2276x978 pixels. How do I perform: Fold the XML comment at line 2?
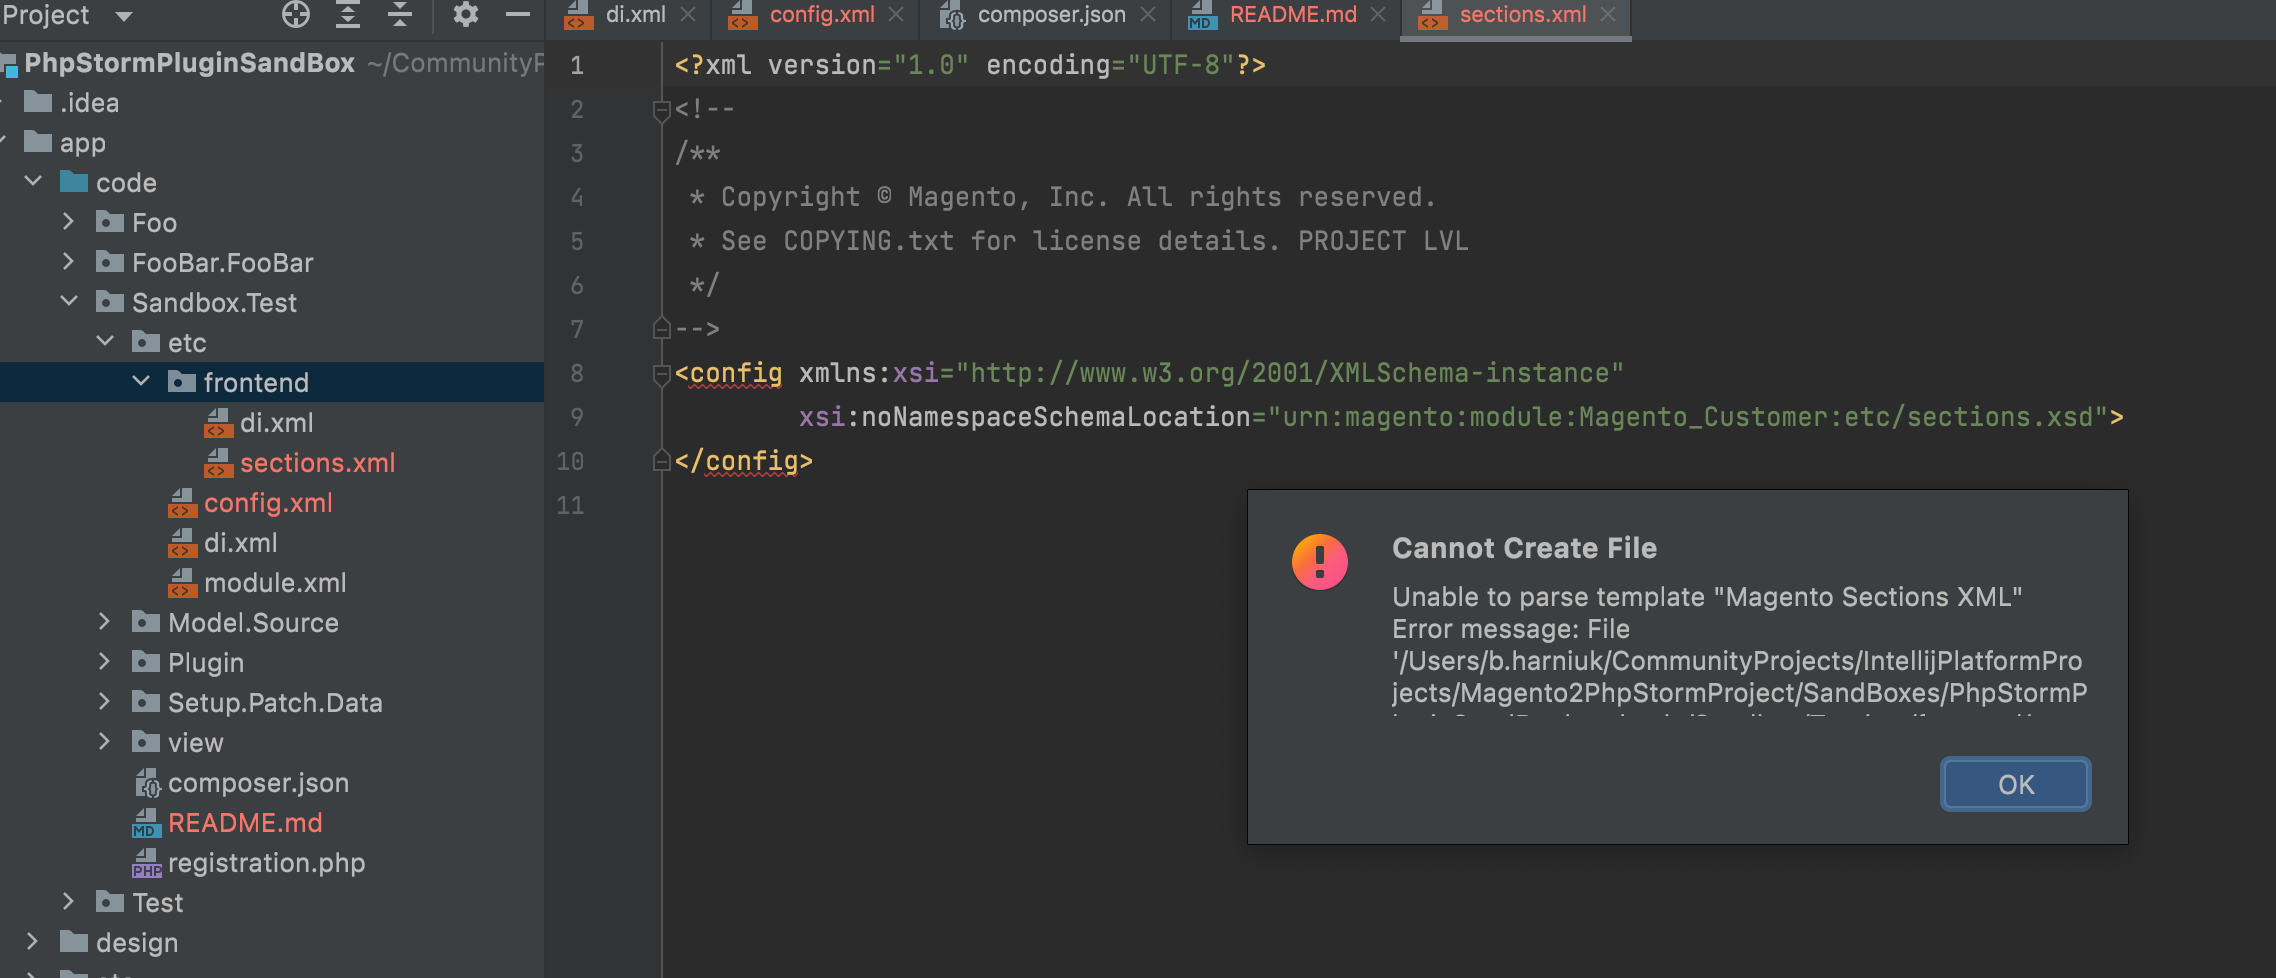pyautogui.click(x=660, y=110)
